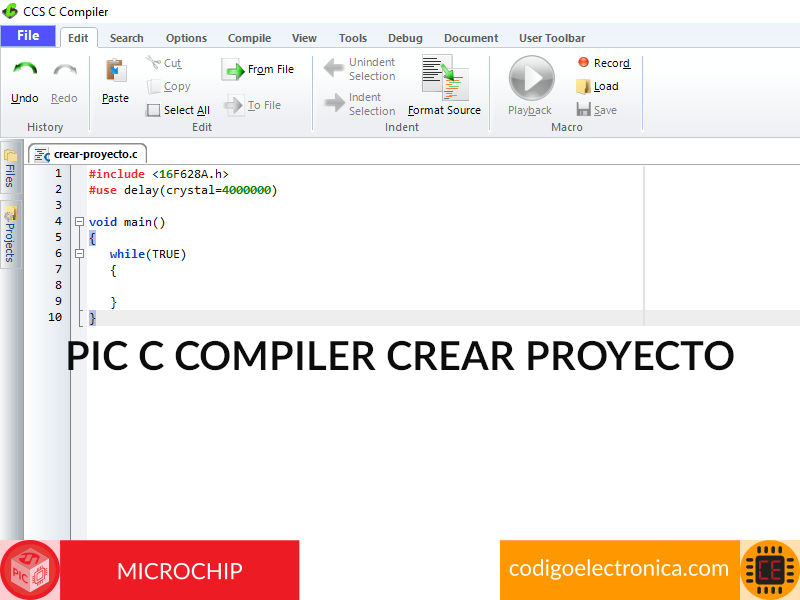Select the Edit ribbon tab
Image resolution: width=800 pixels, height=600 pixels.
(78, 38)
